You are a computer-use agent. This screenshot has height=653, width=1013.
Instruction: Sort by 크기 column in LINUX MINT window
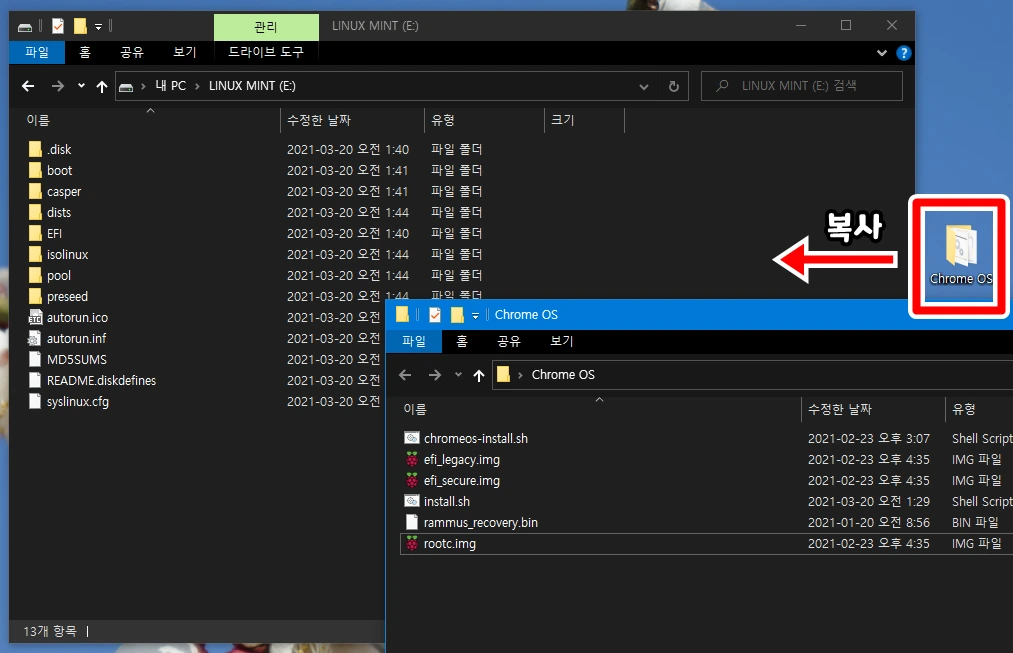[x=562, y=120]
